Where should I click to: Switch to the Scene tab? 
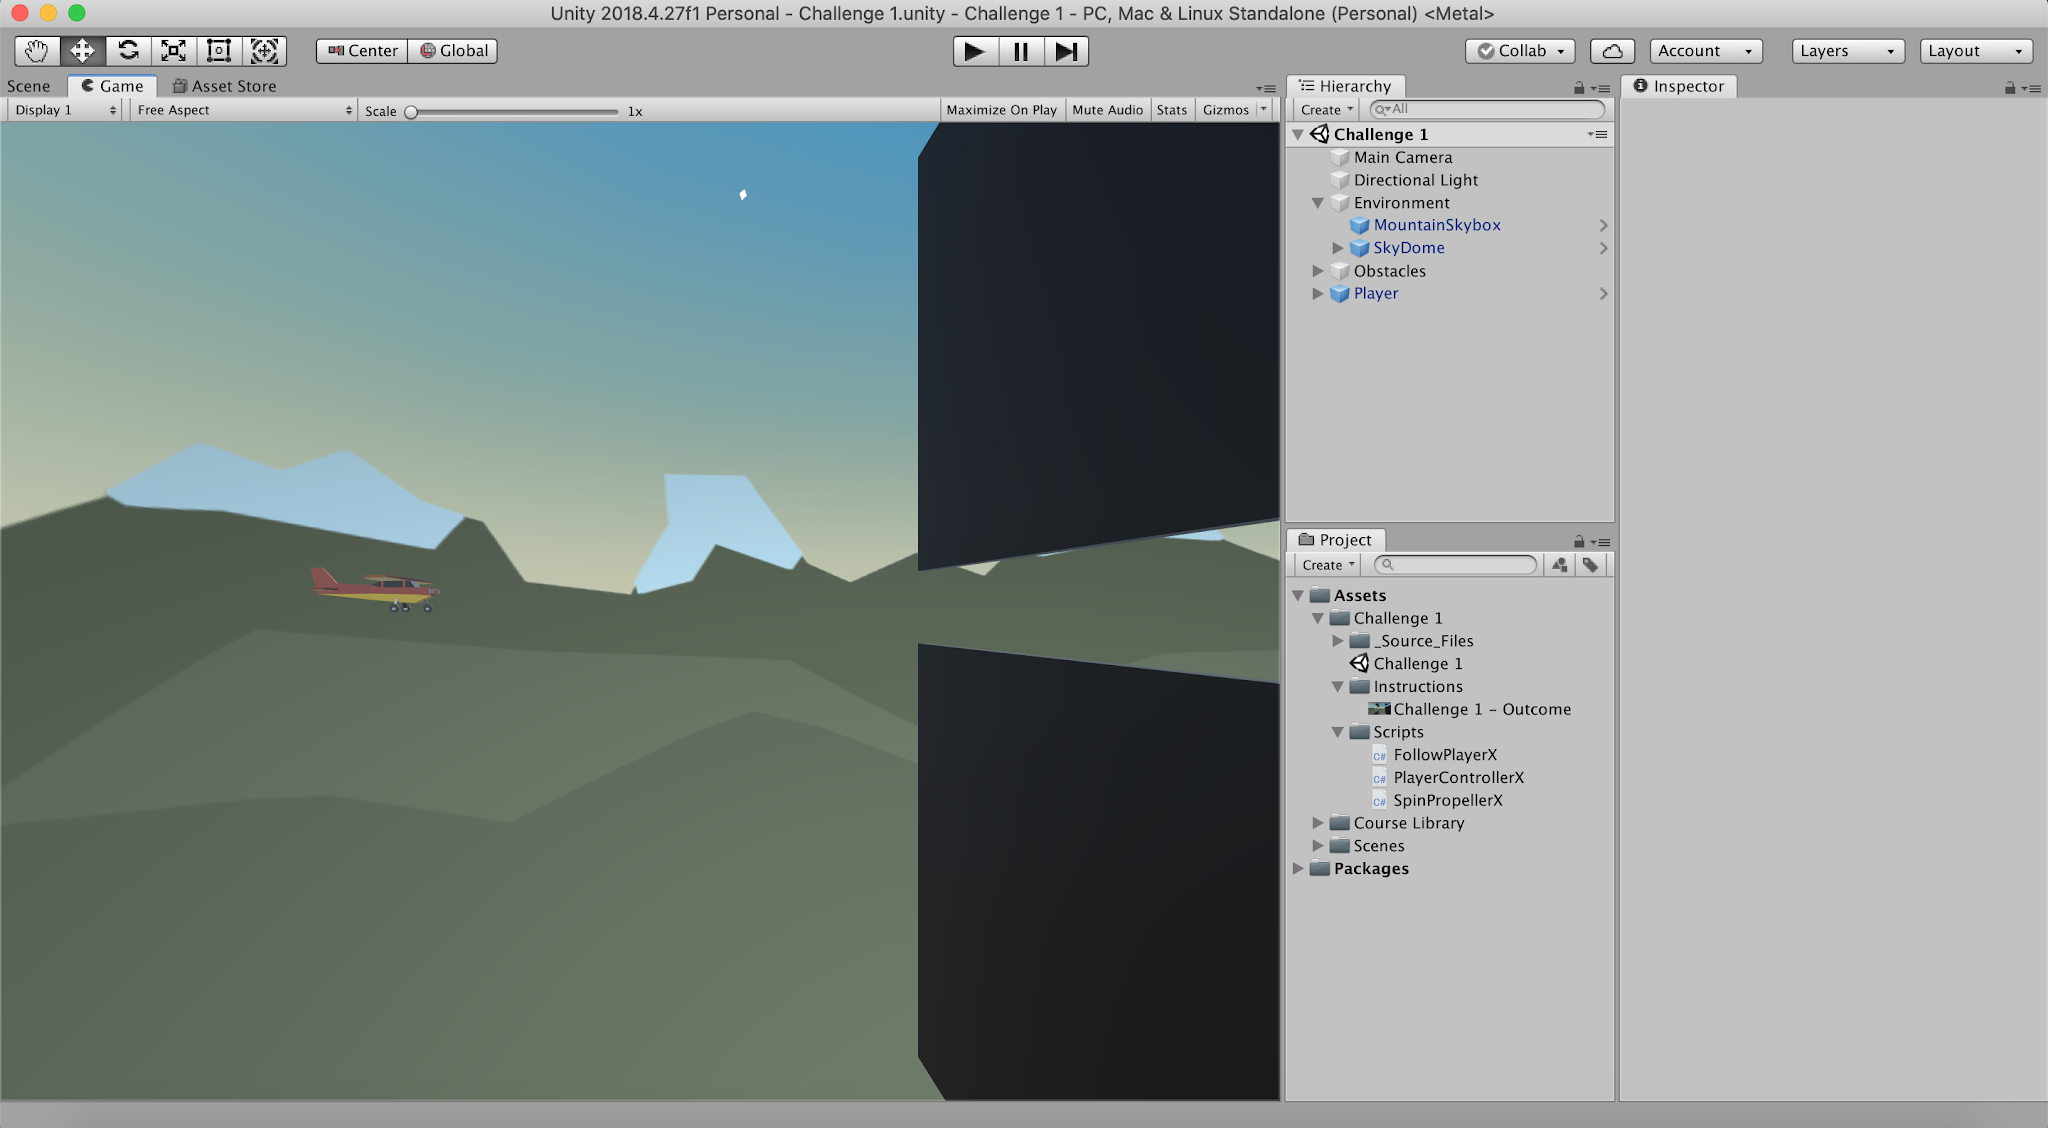click(29, 86)
